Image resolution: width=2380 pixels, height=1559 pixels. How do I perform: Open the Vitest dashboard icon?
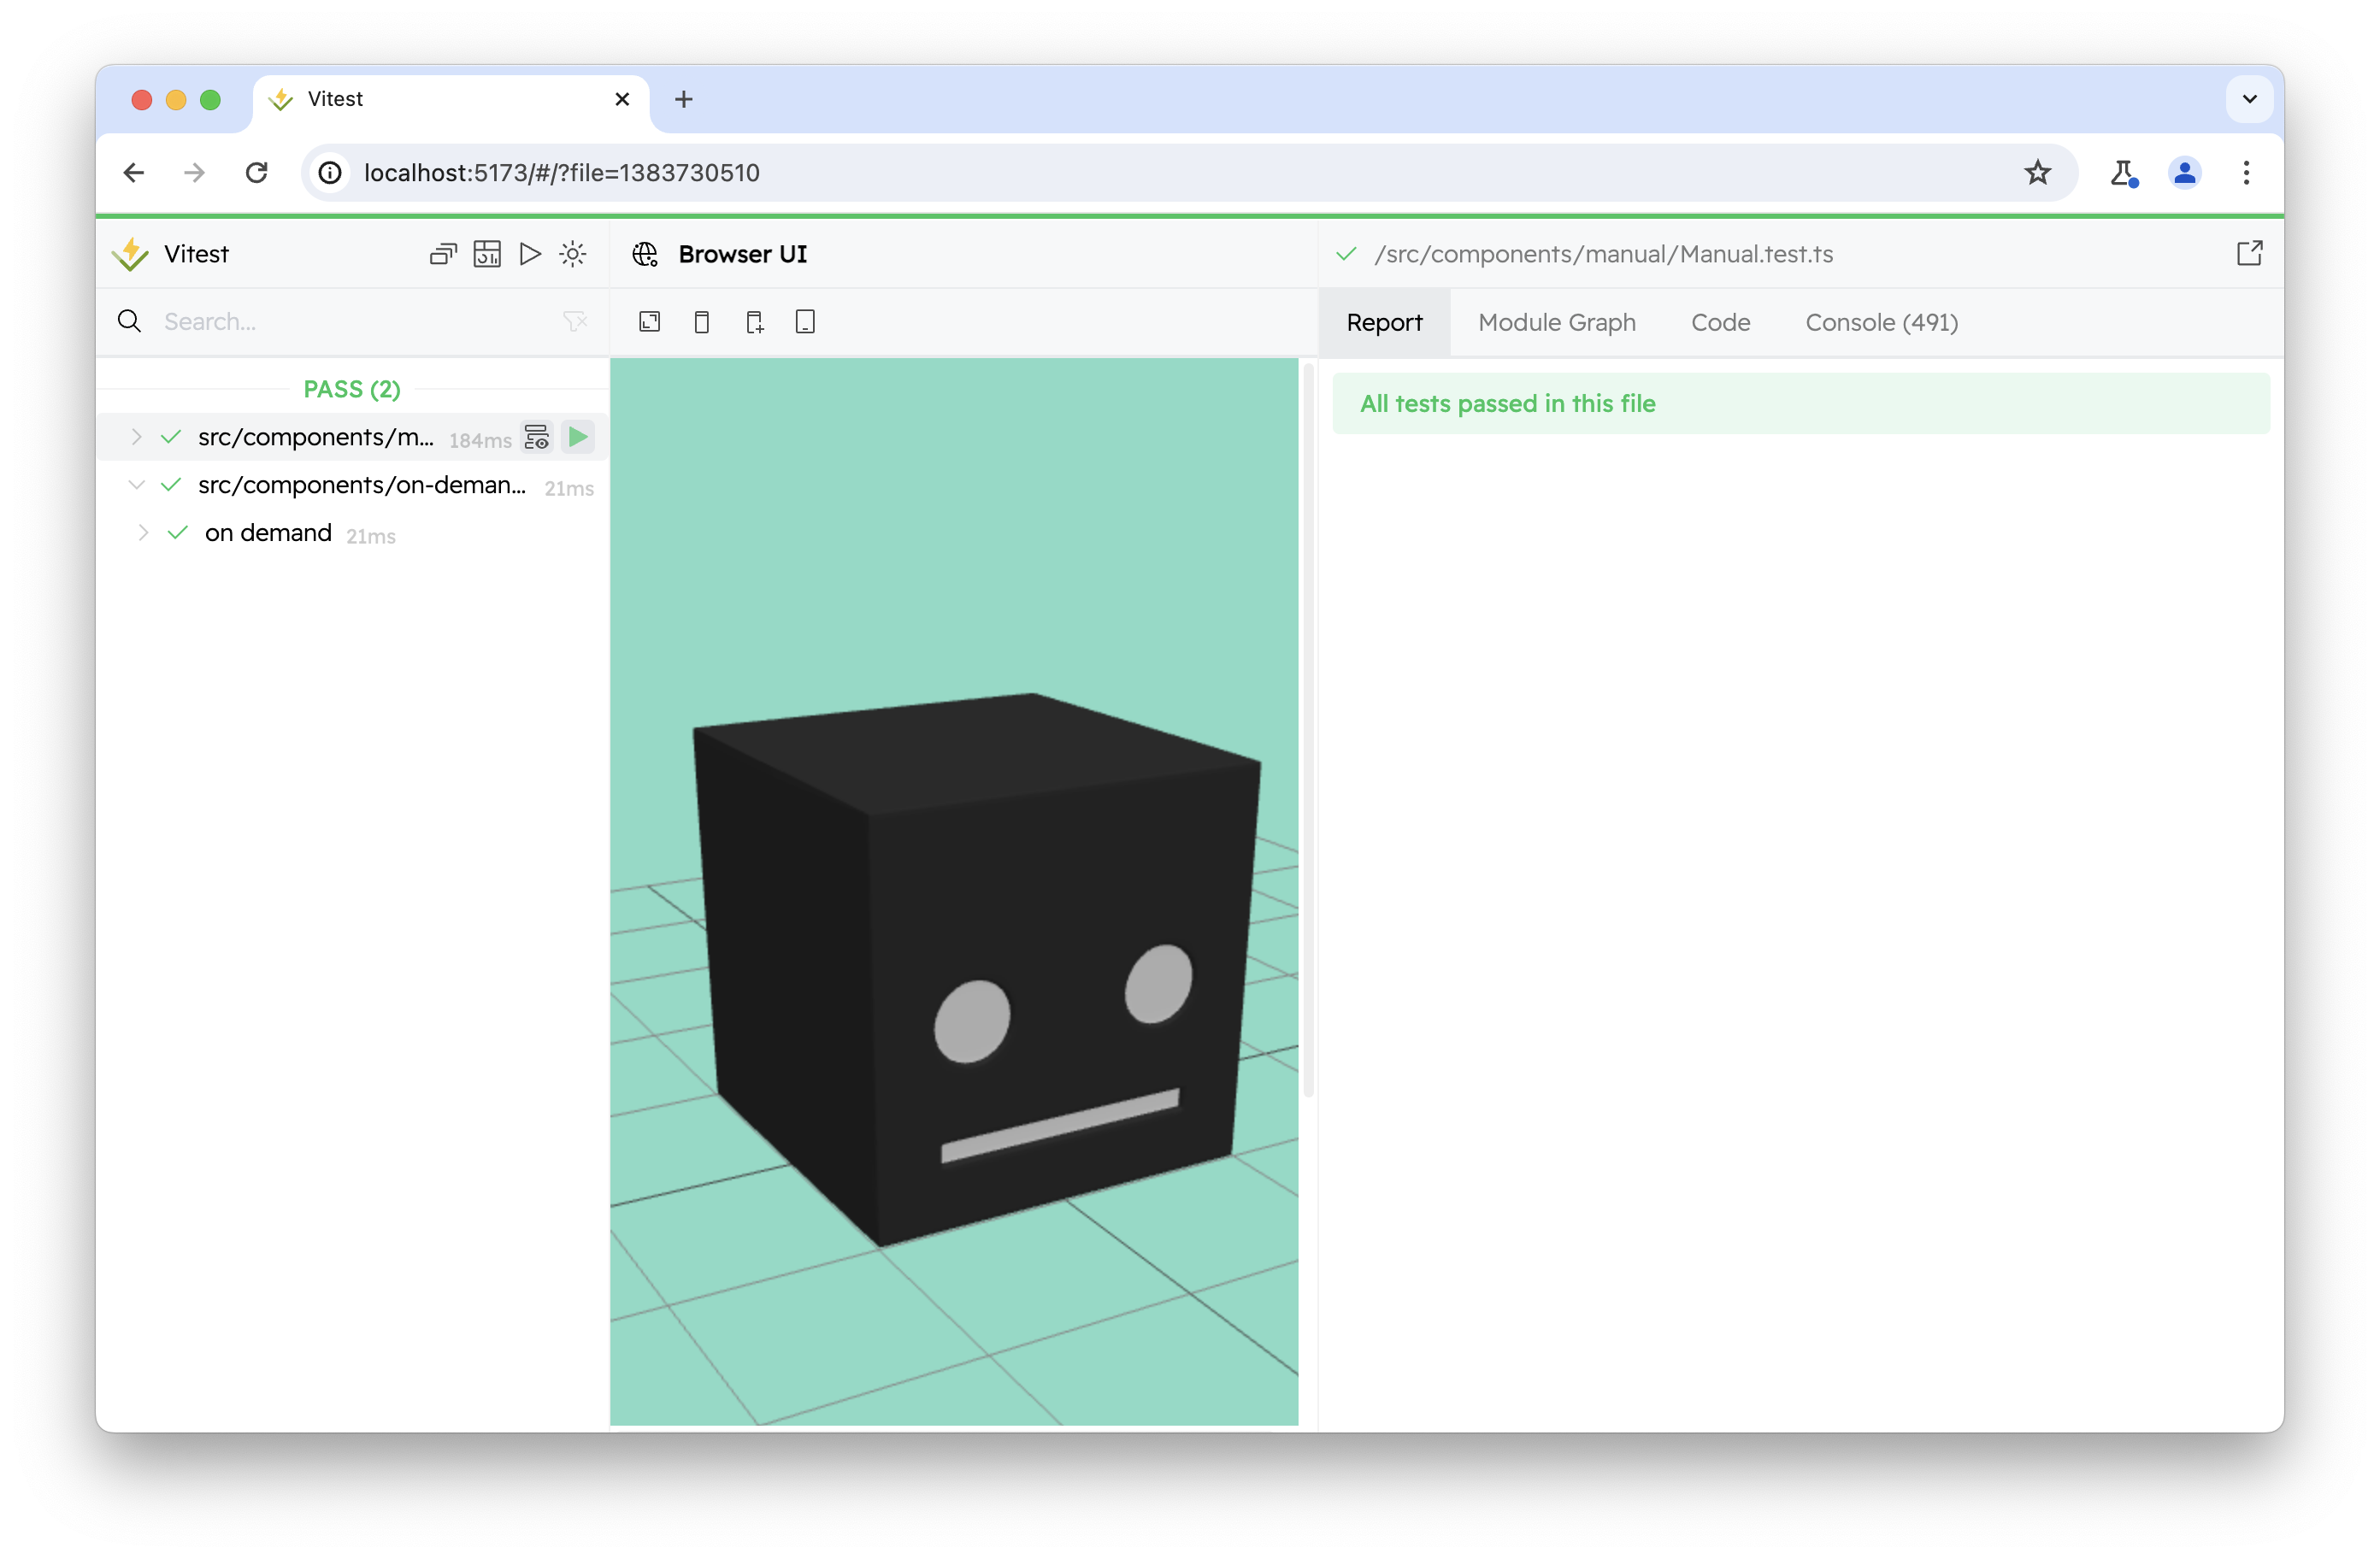tap(487, 254)
